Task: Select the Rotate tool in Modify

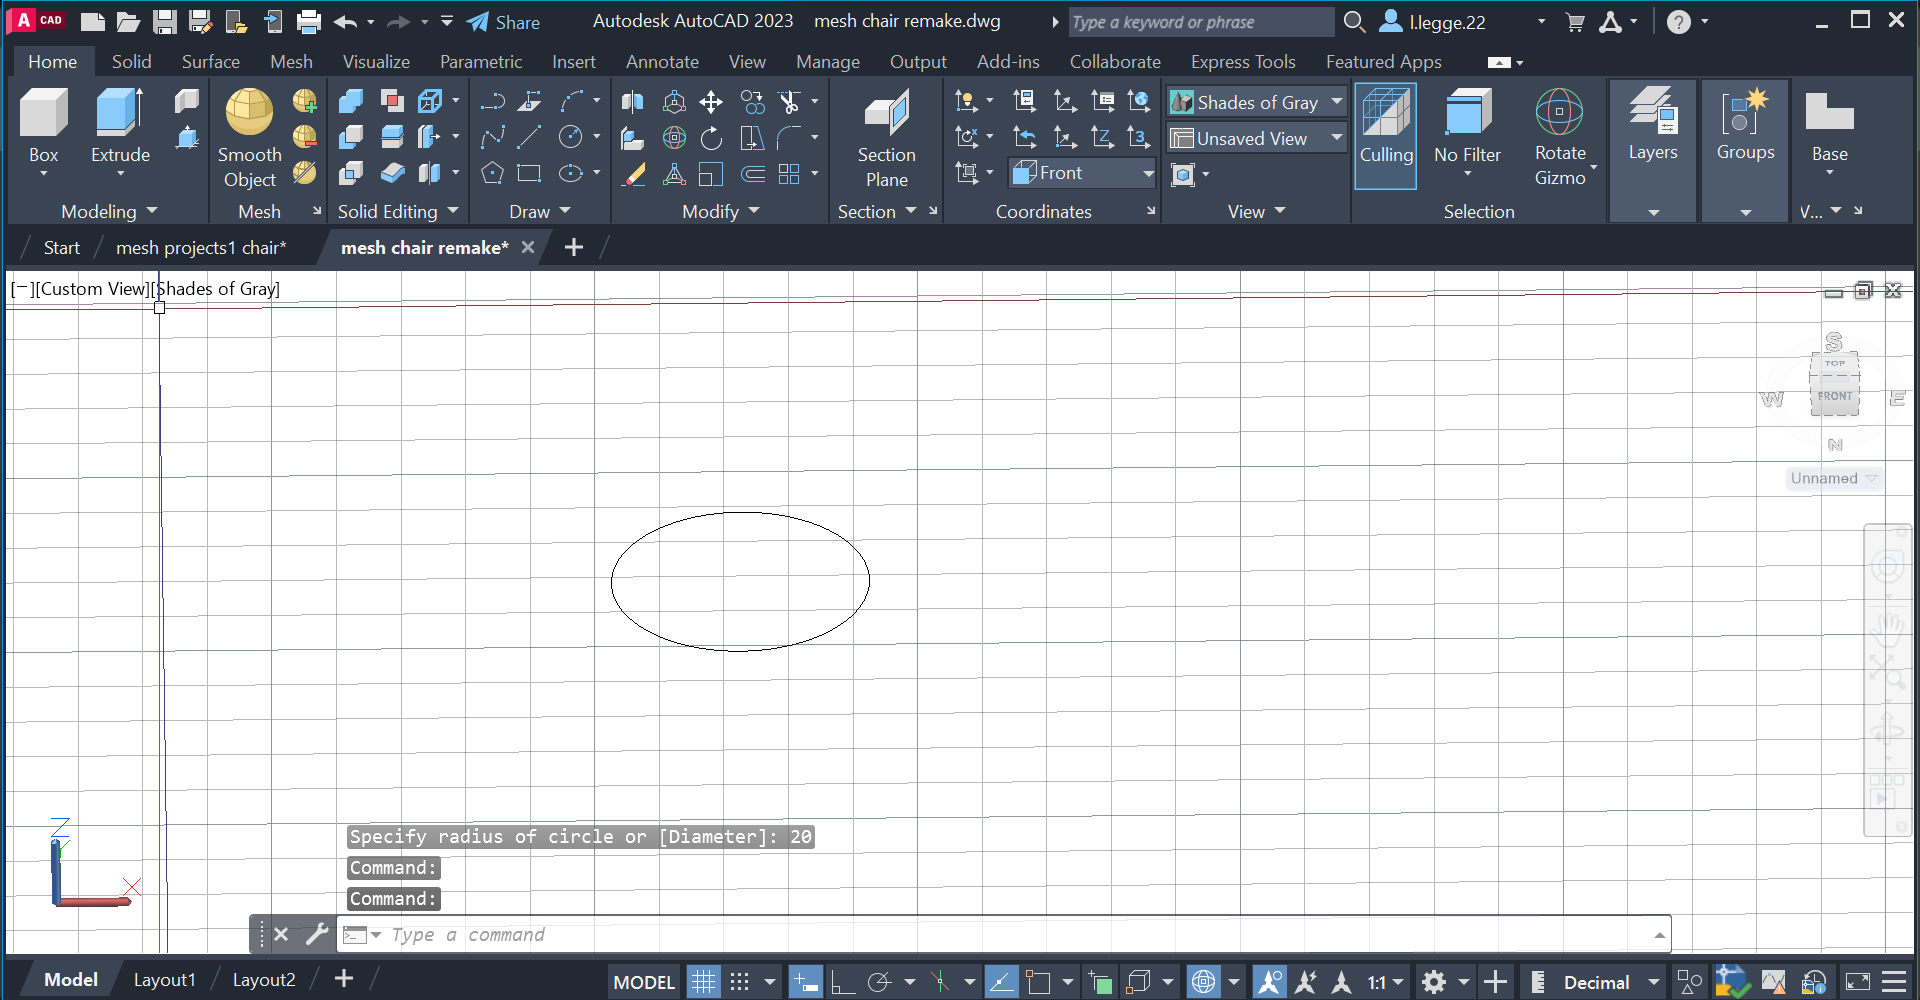Action: [x=711, y=137]
